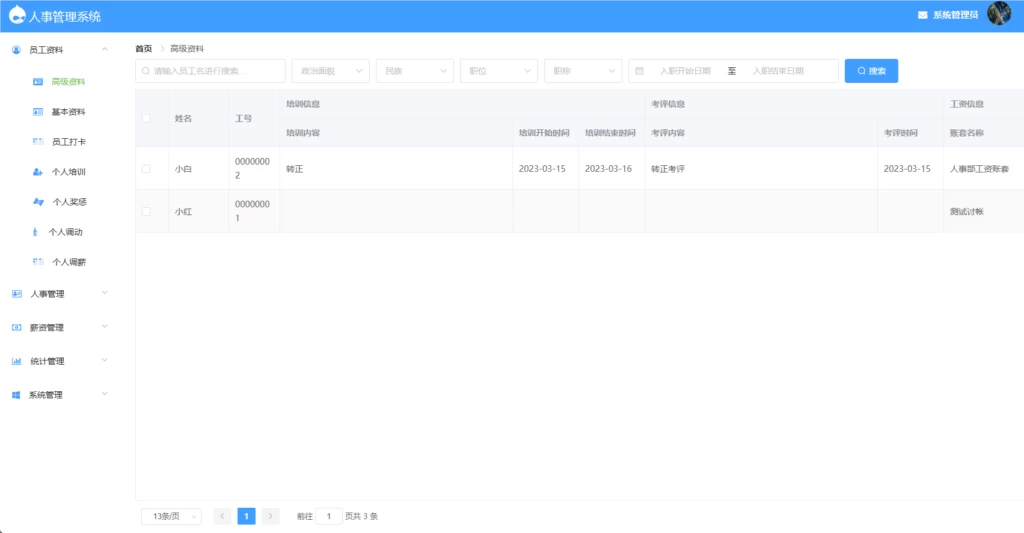Viewport: 1024px width, 533px height.
Task: Check the row checkbox for 小白
Action: (x=146, y=169)
